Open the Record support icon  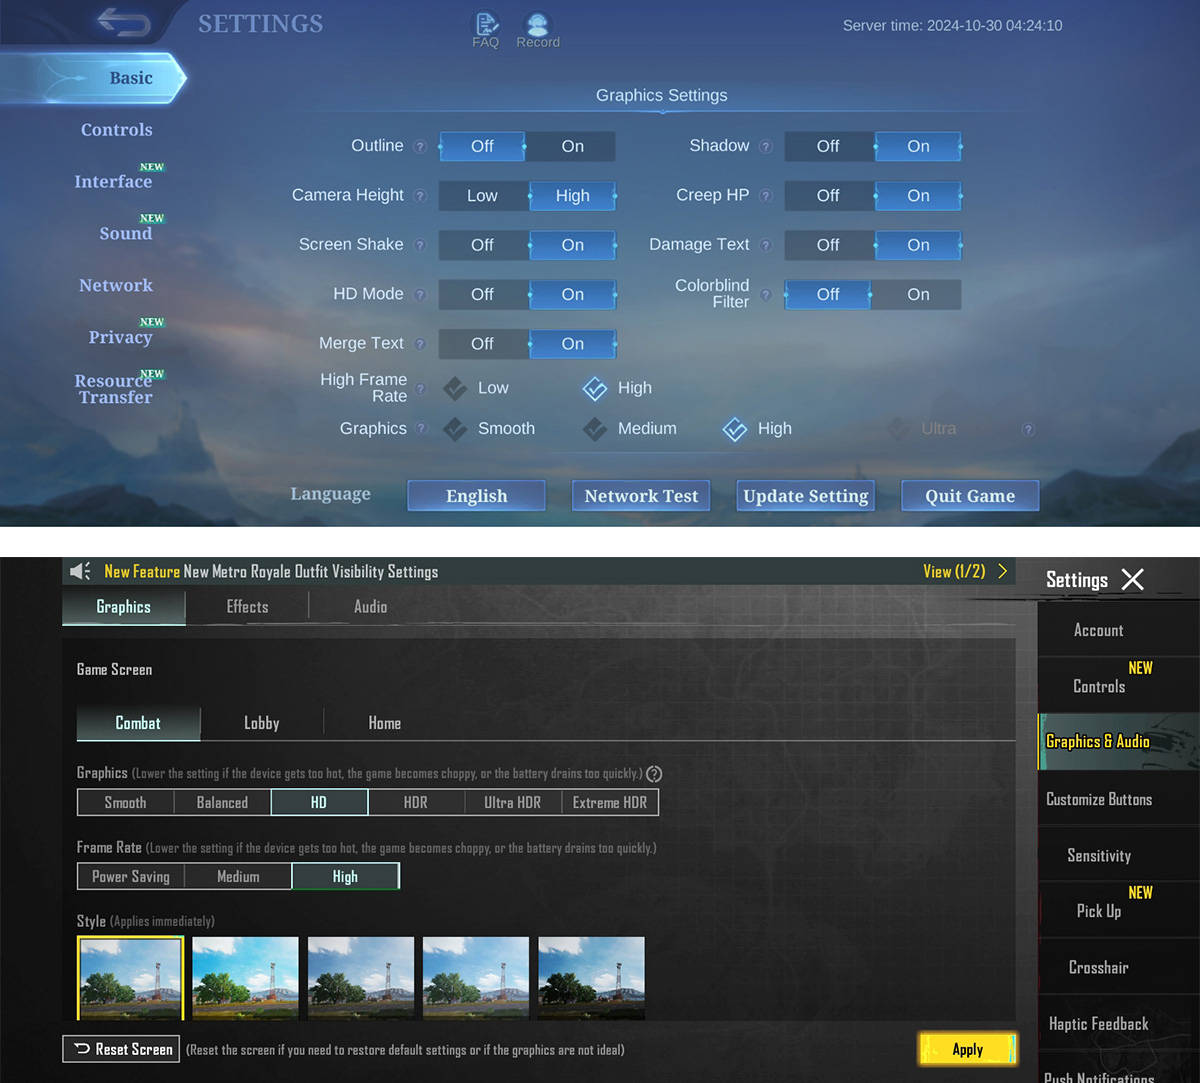point(538,25)
